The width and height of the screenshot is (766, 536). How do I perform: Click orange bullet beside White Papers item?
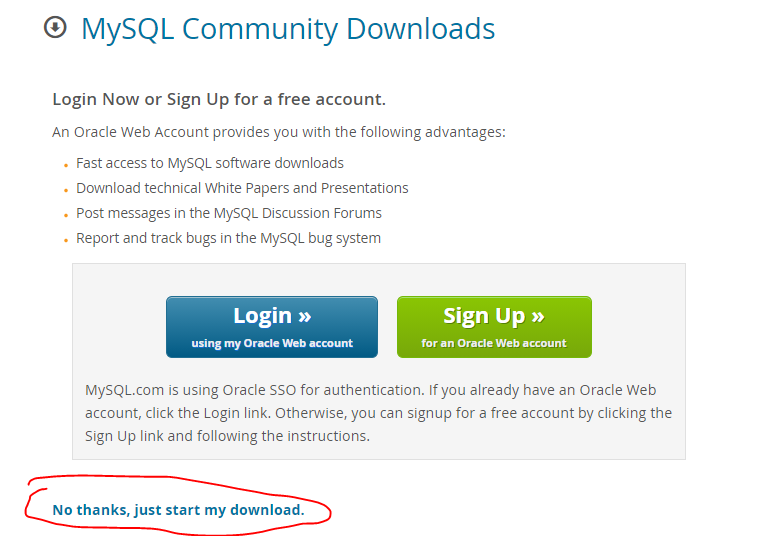(x=66, y=191)
